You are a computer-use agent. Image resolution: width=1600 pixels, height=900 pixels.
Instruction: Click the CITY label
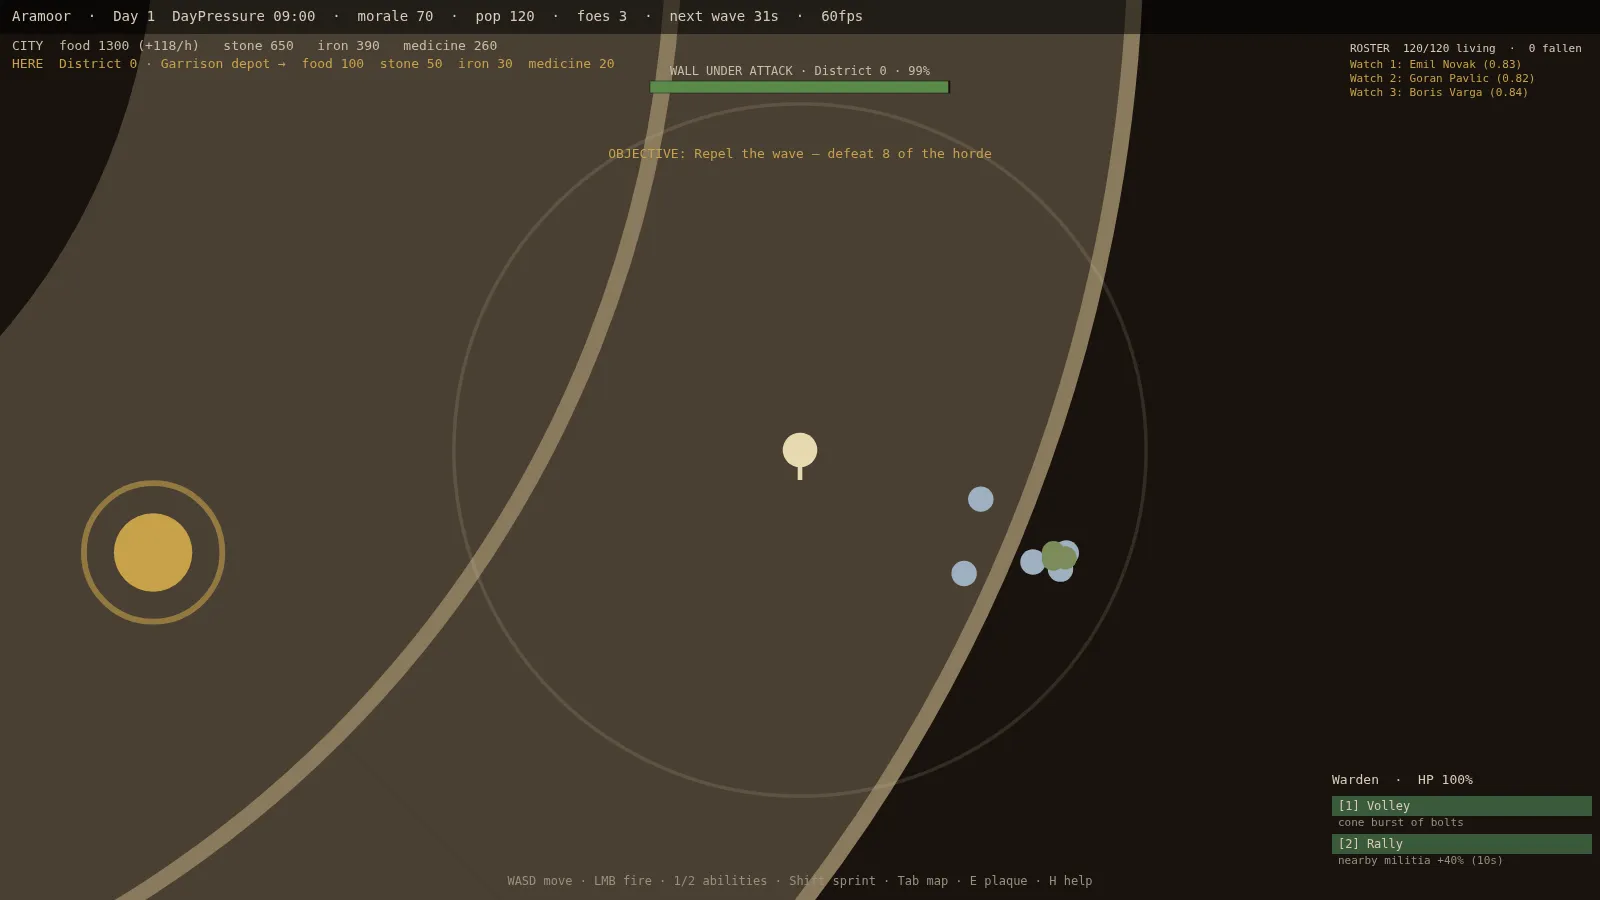pyautogui.click(x=27, y=46)
